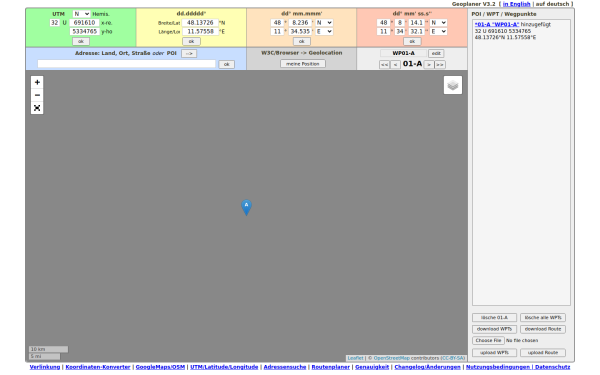Open latitude N/S dropdown in dd° mm.mmm' panel

(324, 23)
